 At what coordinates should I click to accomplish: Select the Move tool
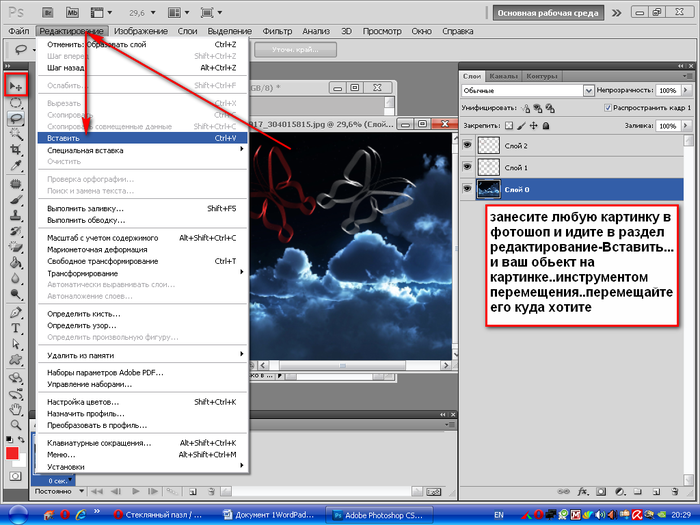16,85
